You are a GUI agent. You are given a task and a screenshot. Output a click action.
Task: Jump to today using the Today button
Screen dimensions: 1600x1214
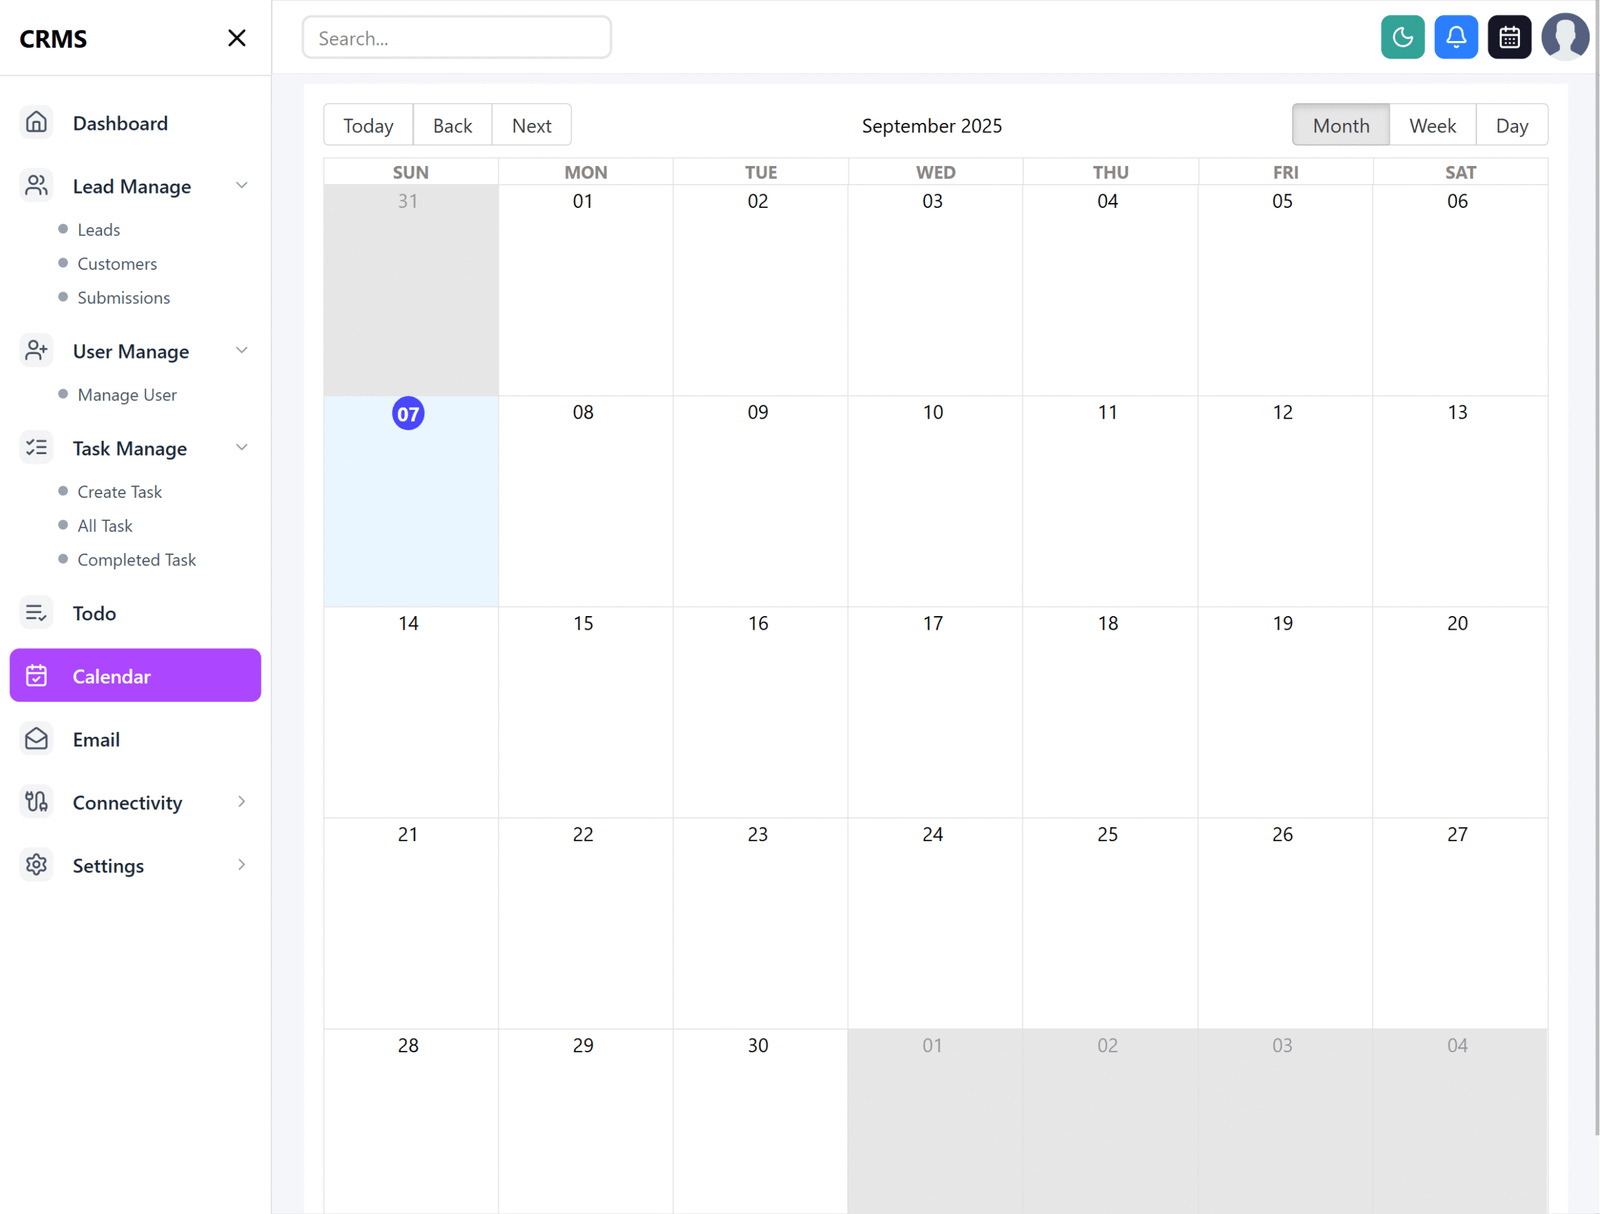pos(367,124)
